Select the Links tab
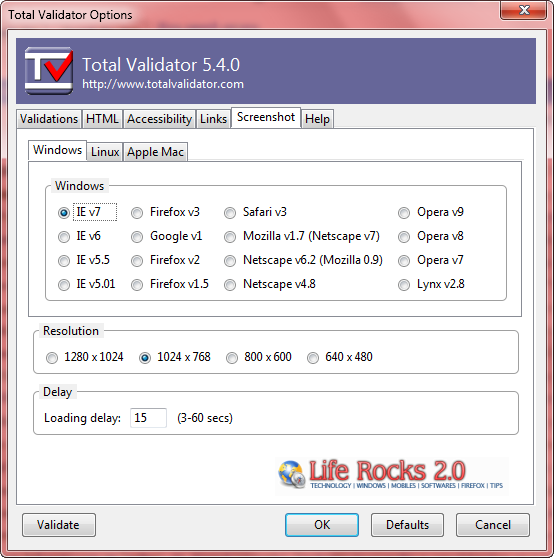This screenshot has width=554, height=558. click(x=213, y=119)
